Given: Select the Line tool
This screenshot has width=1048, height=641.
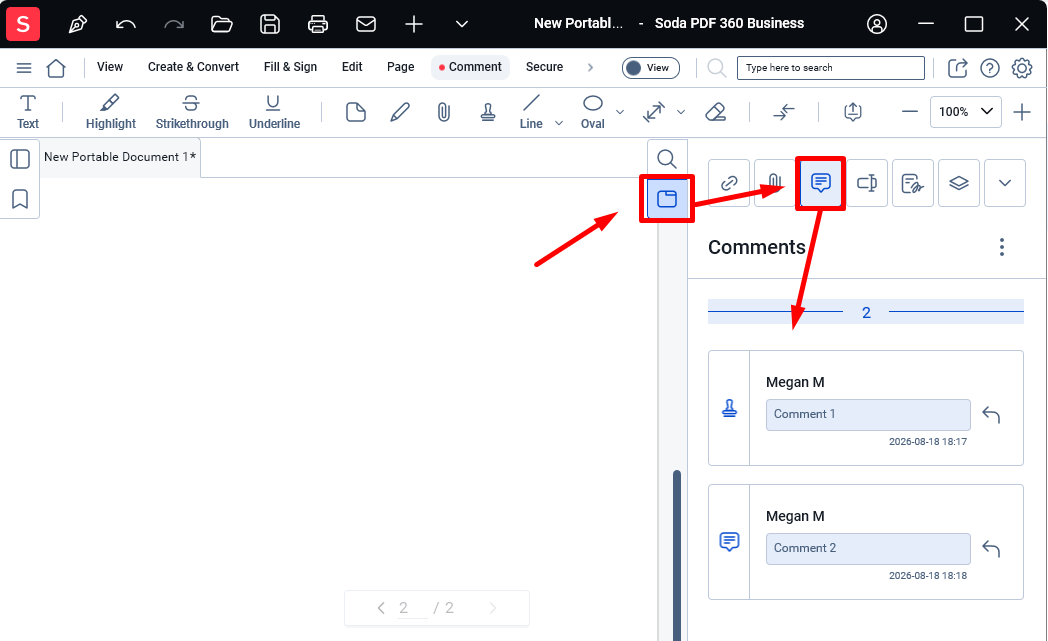Looking at the screenshot, I should 531,112.
